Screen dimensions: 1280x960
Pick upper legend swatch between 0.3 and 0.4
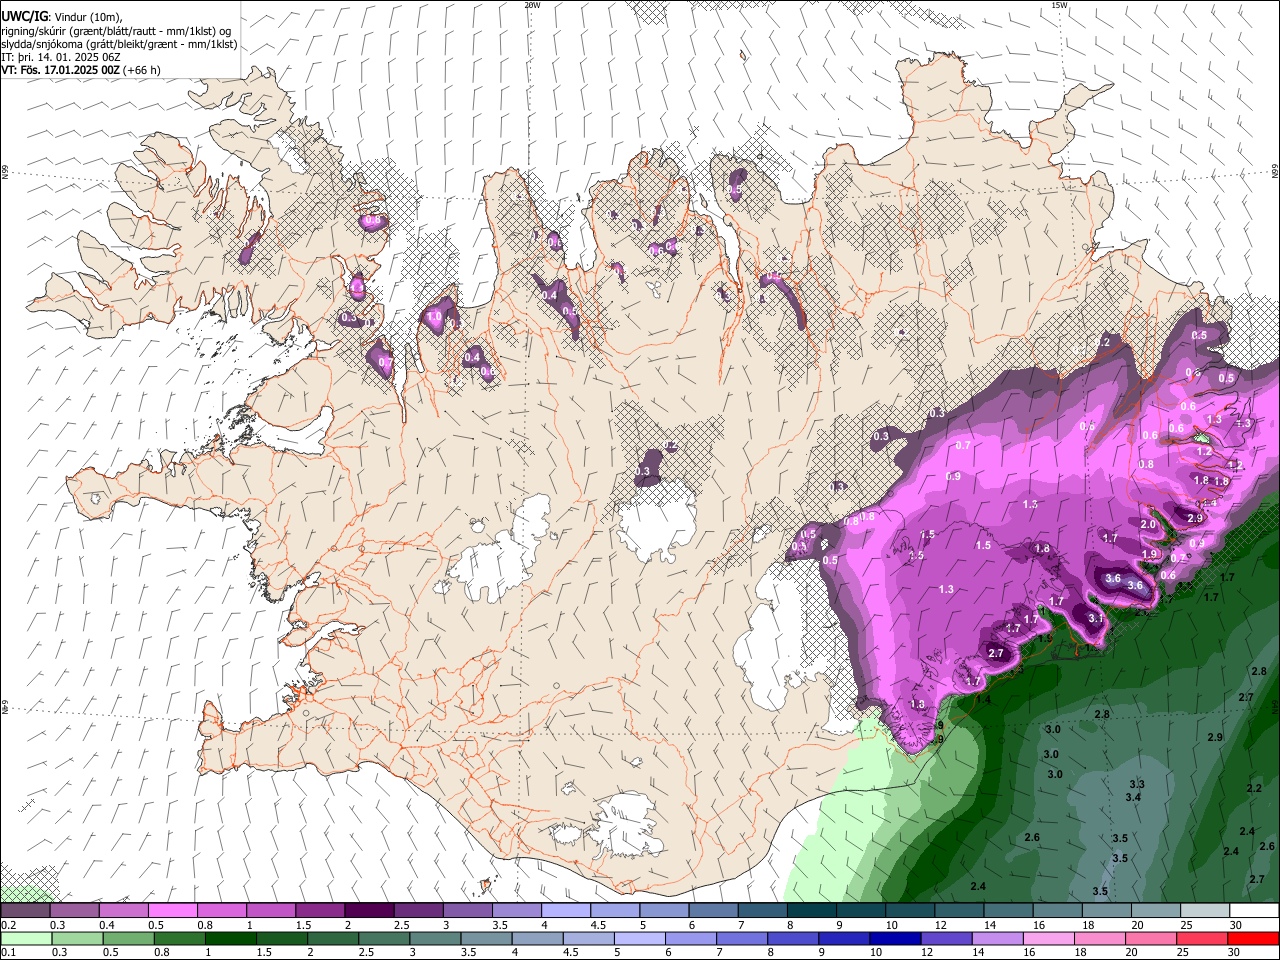[x=74, y=911]
